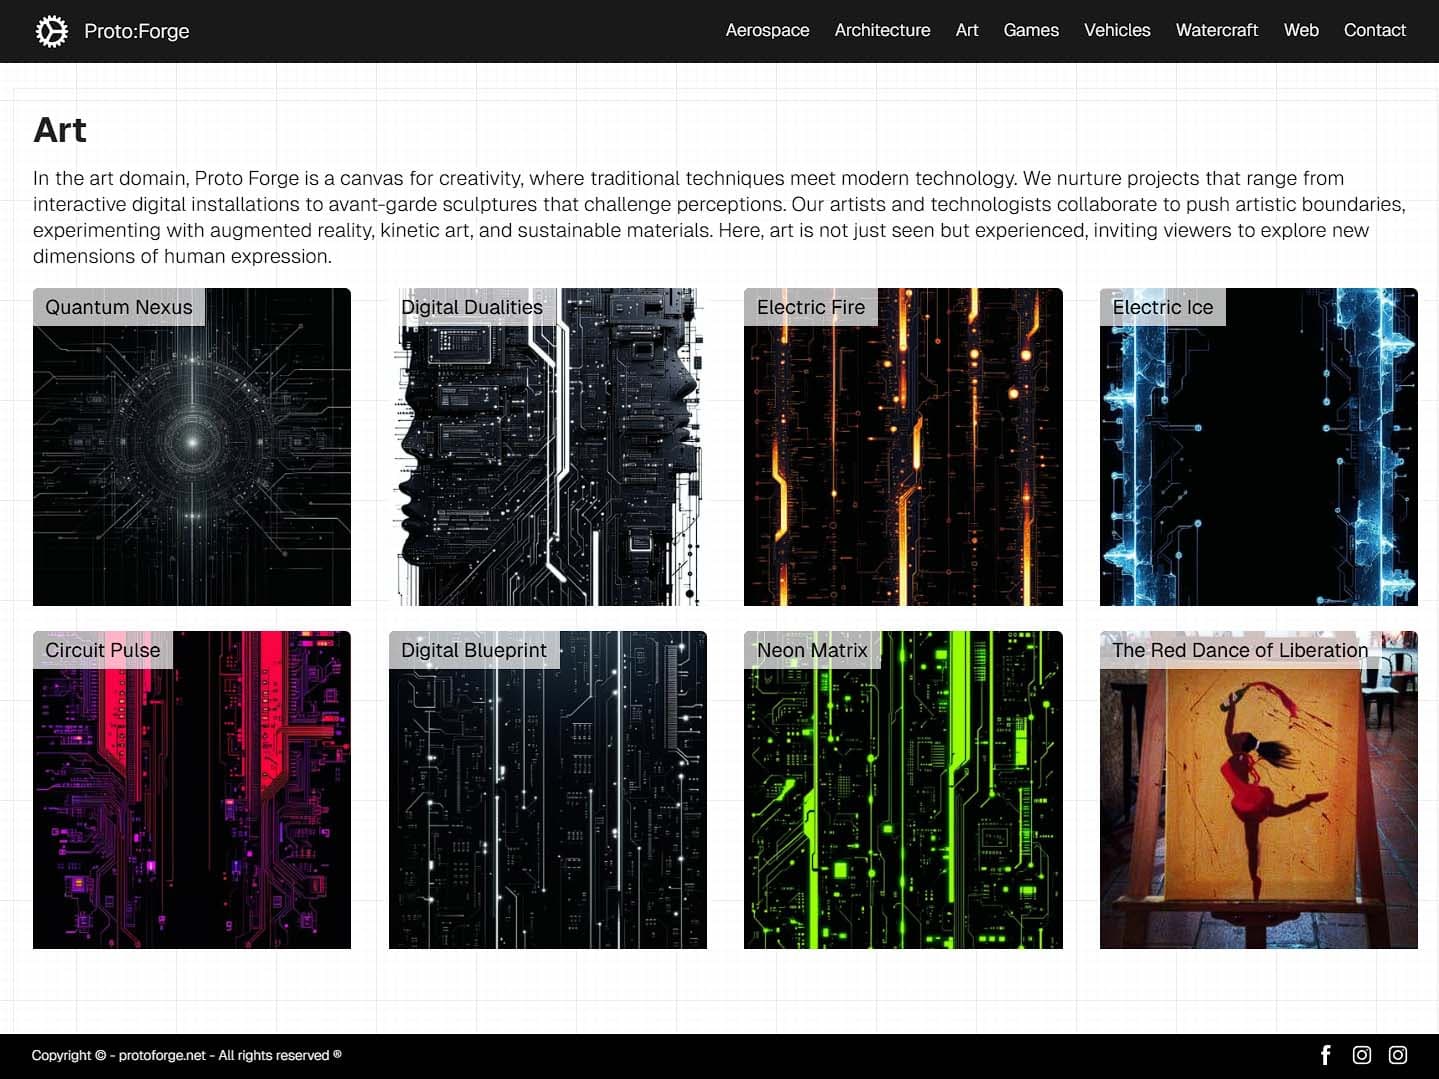The height and width of the screenshot is (1079, 1439).
Task: Click the rightmost Instagram icon in footer
Action: 1398,1055
